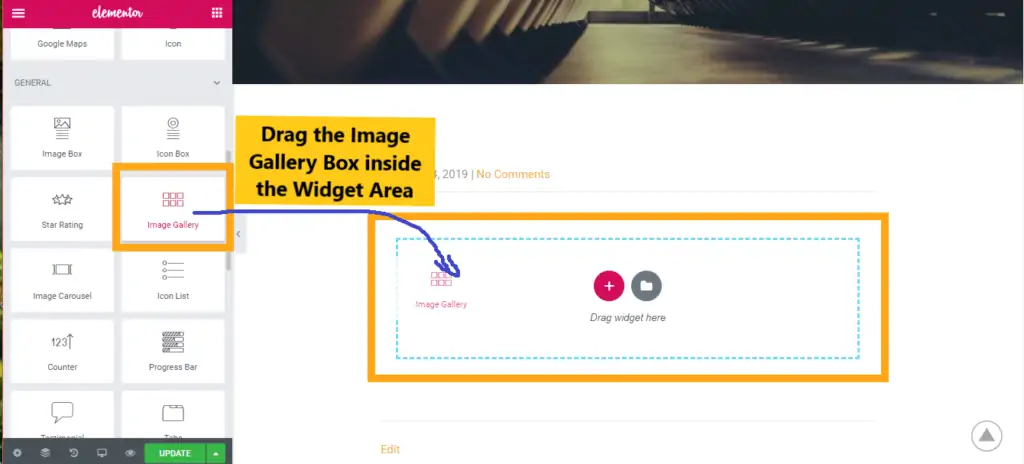Open the widgets grid icon in header
Viewport: 1024px width, 464px height.
coord(217,13)
